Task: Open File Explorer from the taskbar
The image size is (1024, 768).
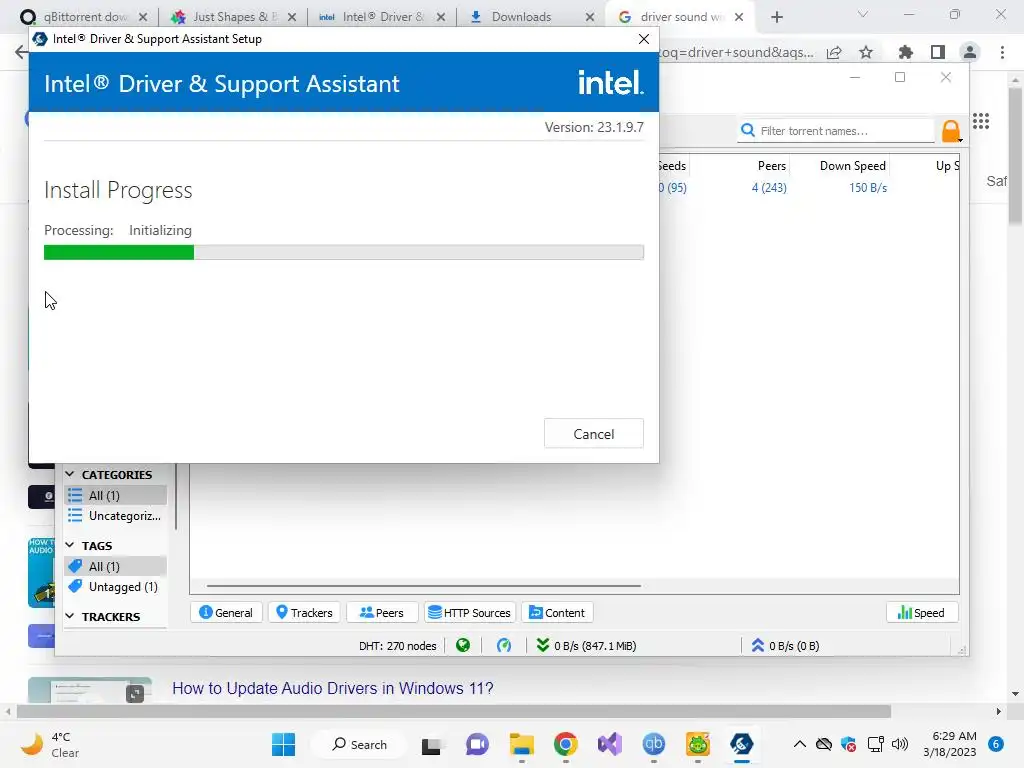Action: coord(521,744)
